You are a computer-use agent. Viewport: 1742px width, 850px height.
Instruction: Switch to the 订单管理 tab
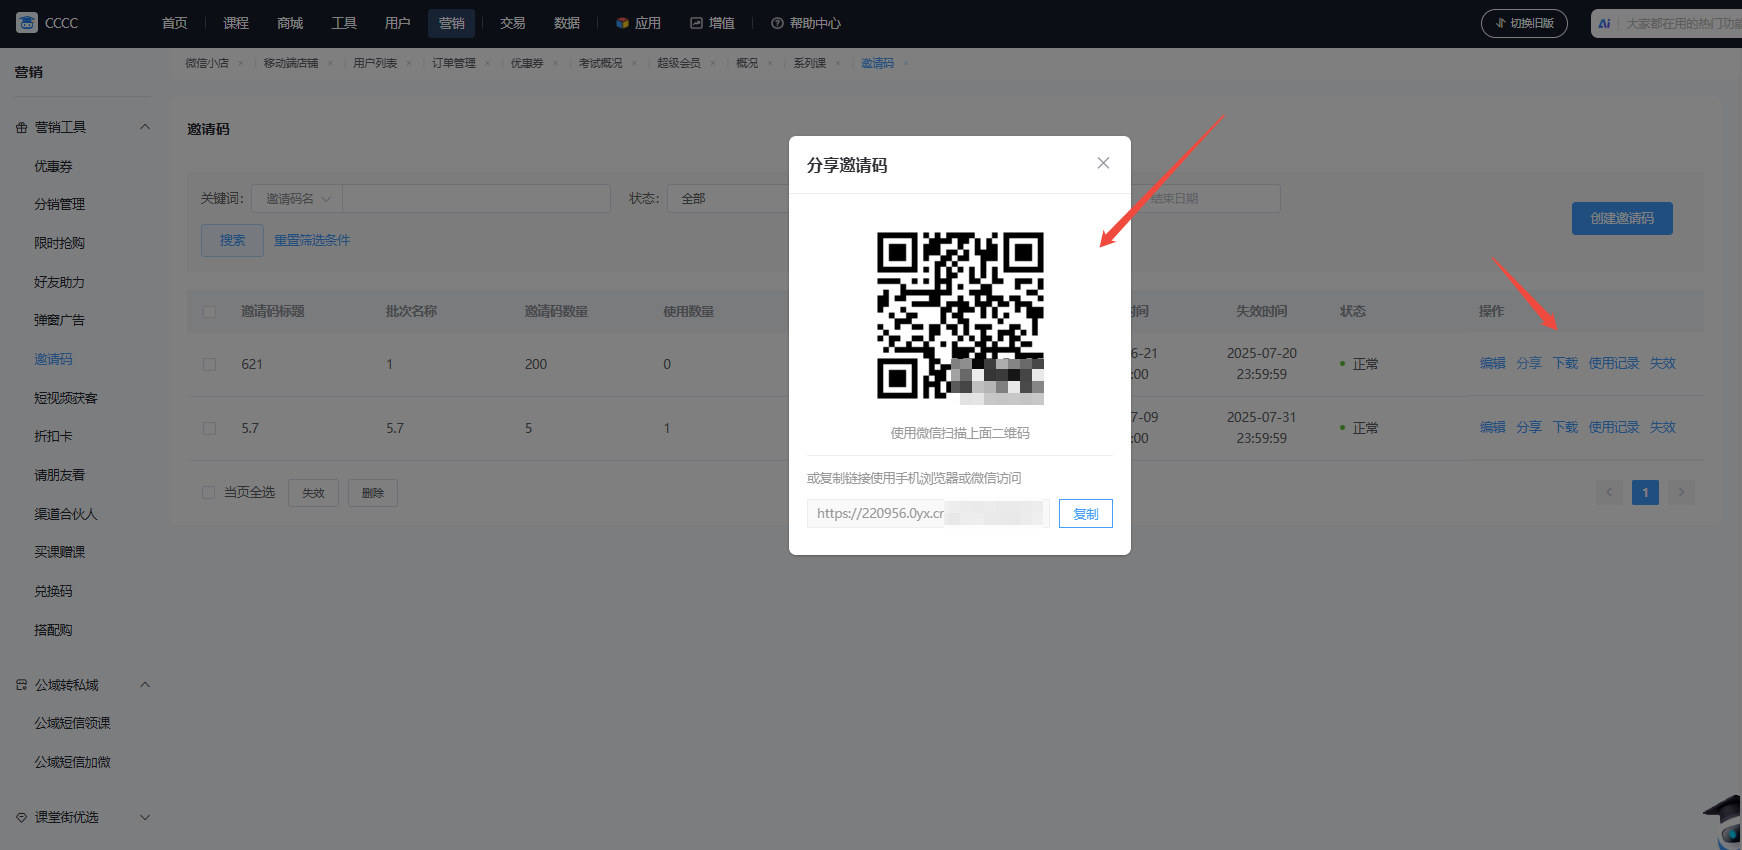tap(454, 63)
